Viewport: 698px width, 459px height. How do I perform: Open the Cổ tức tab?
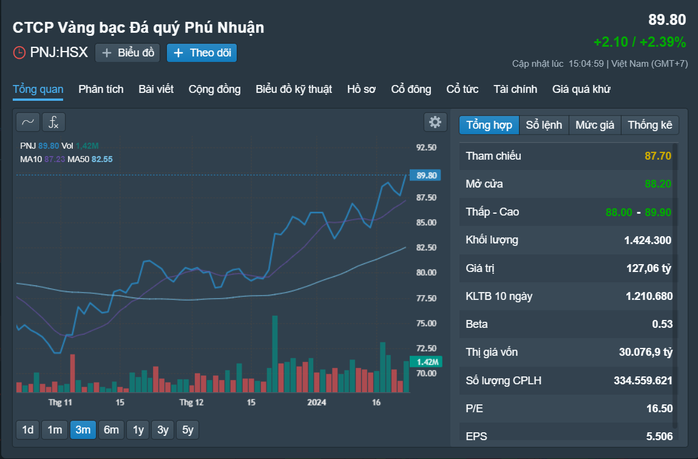(462, 89)
